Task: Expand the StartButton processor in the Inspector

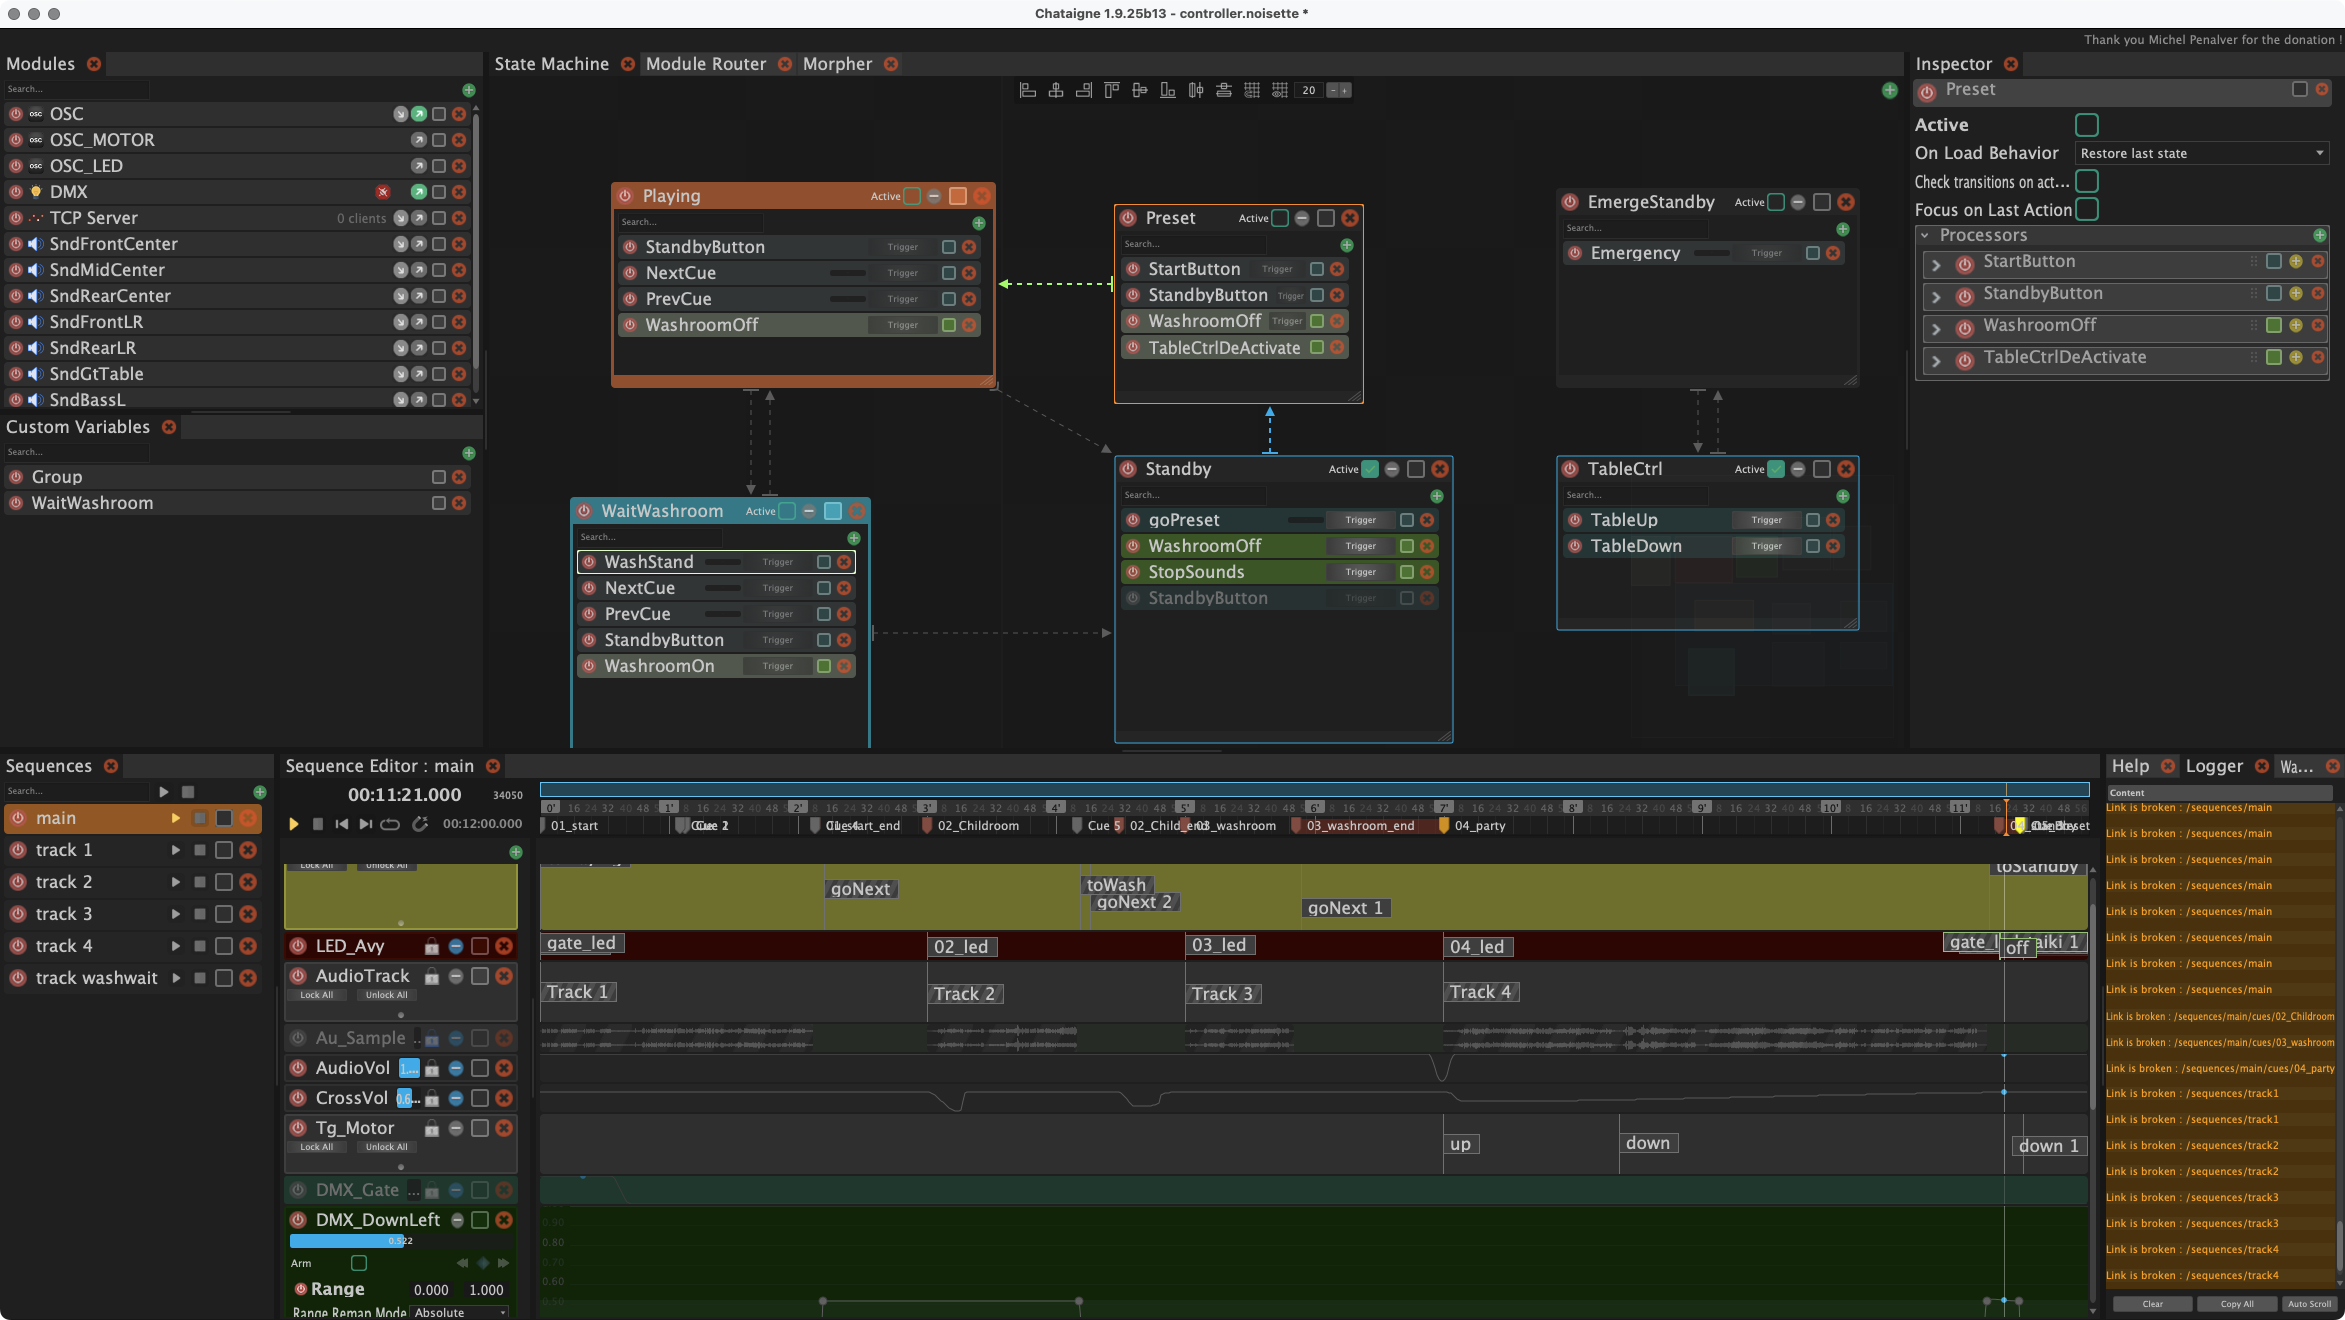Action: 1936,264
